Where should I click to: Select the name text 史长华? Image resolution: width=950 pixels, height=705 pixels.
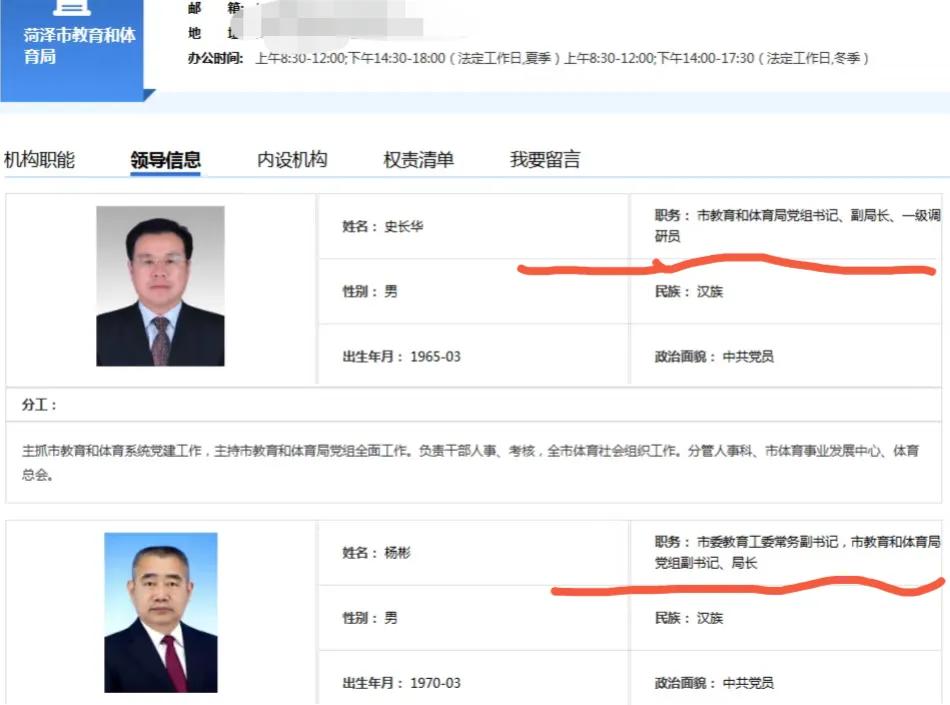[404, 227]
